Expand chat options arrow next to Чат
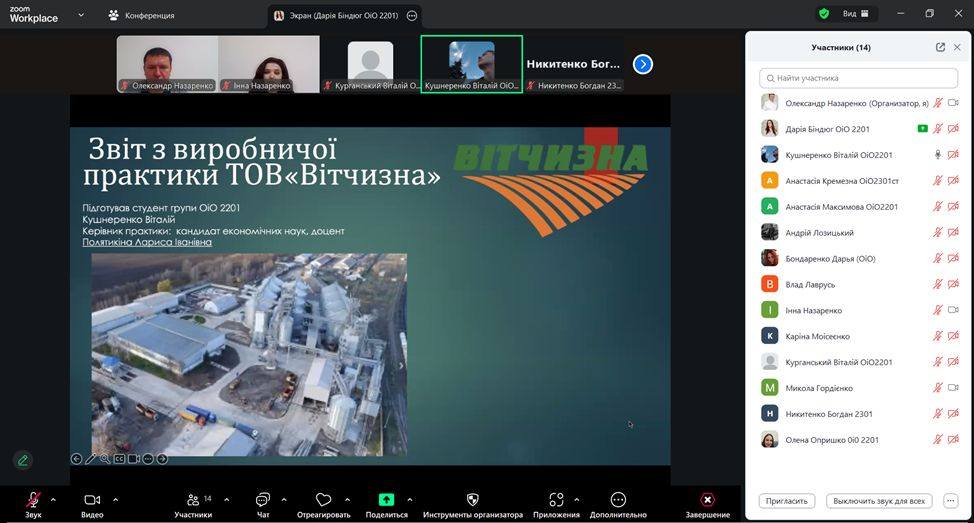 284,499
